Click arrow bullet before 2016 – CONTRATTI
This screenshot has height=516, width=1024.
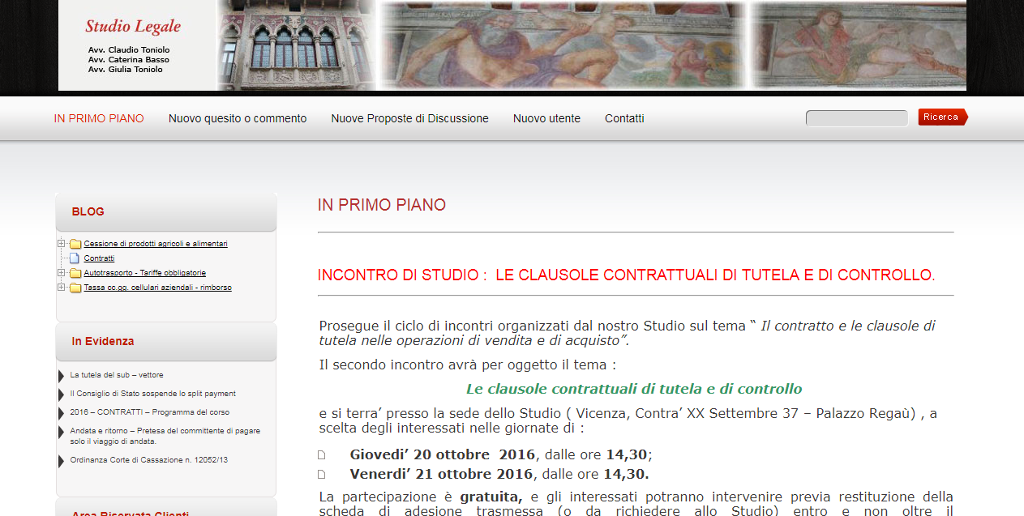61,413
